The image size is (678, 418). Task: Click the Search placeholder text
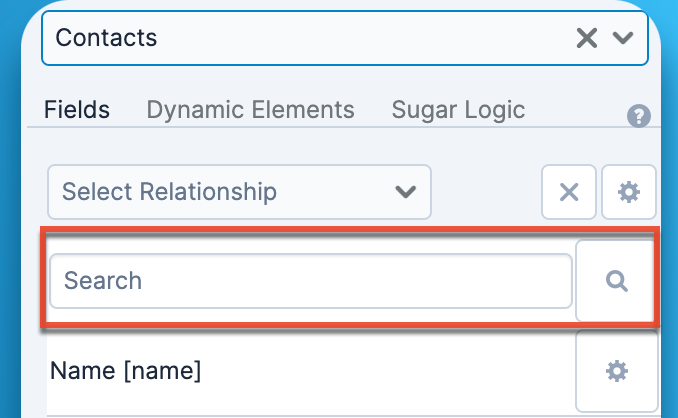point(103,281)
